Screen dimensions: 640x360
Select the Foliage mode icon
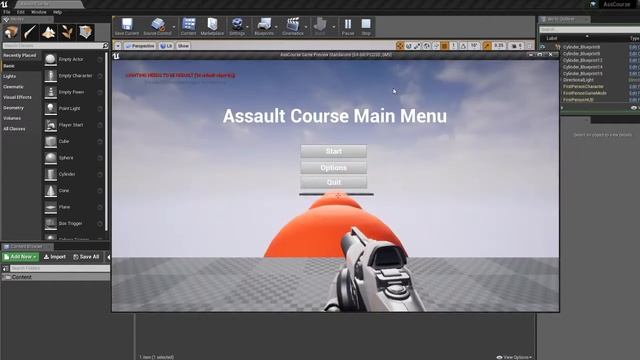(x=67, y=32)
